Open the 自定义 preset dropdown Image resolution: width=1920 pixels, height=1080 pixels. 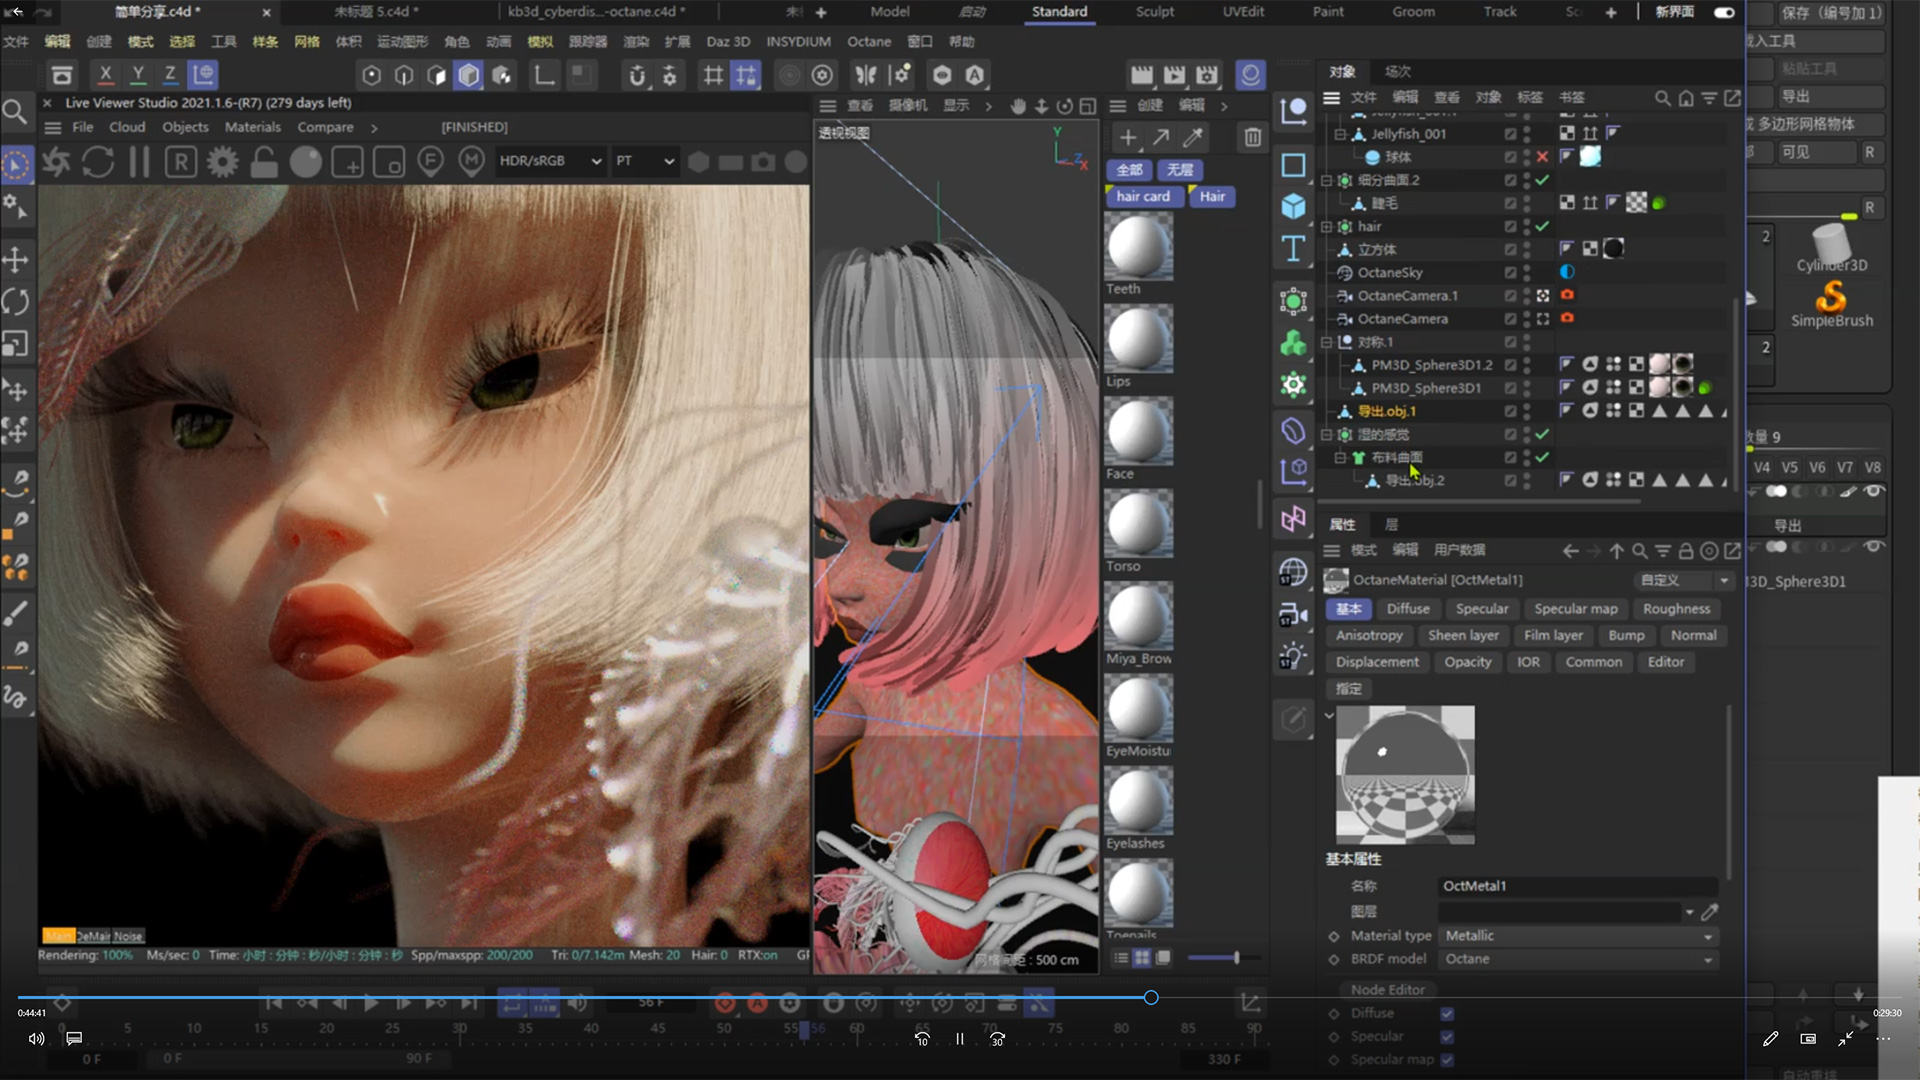coord(1684,581)
